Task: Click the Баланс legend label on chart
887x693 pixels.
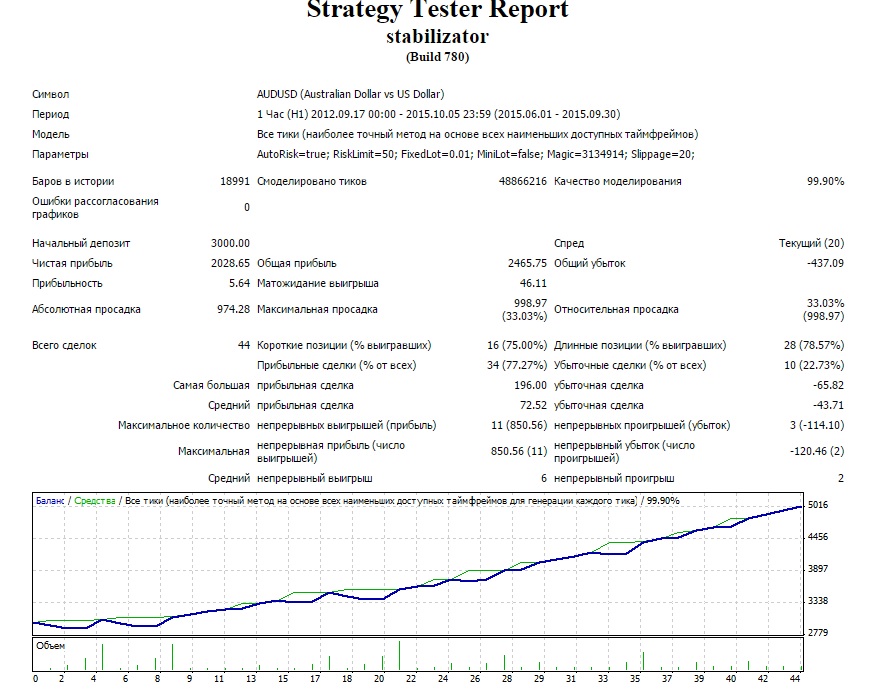Action: tap(50, 501)
